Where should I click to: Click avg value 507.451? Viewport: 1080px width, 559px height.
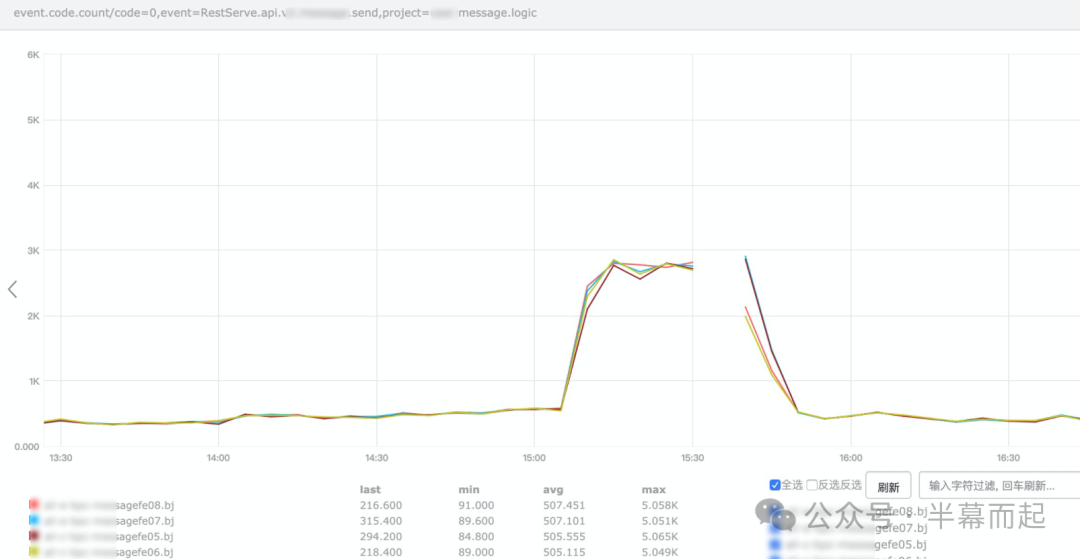564,505
